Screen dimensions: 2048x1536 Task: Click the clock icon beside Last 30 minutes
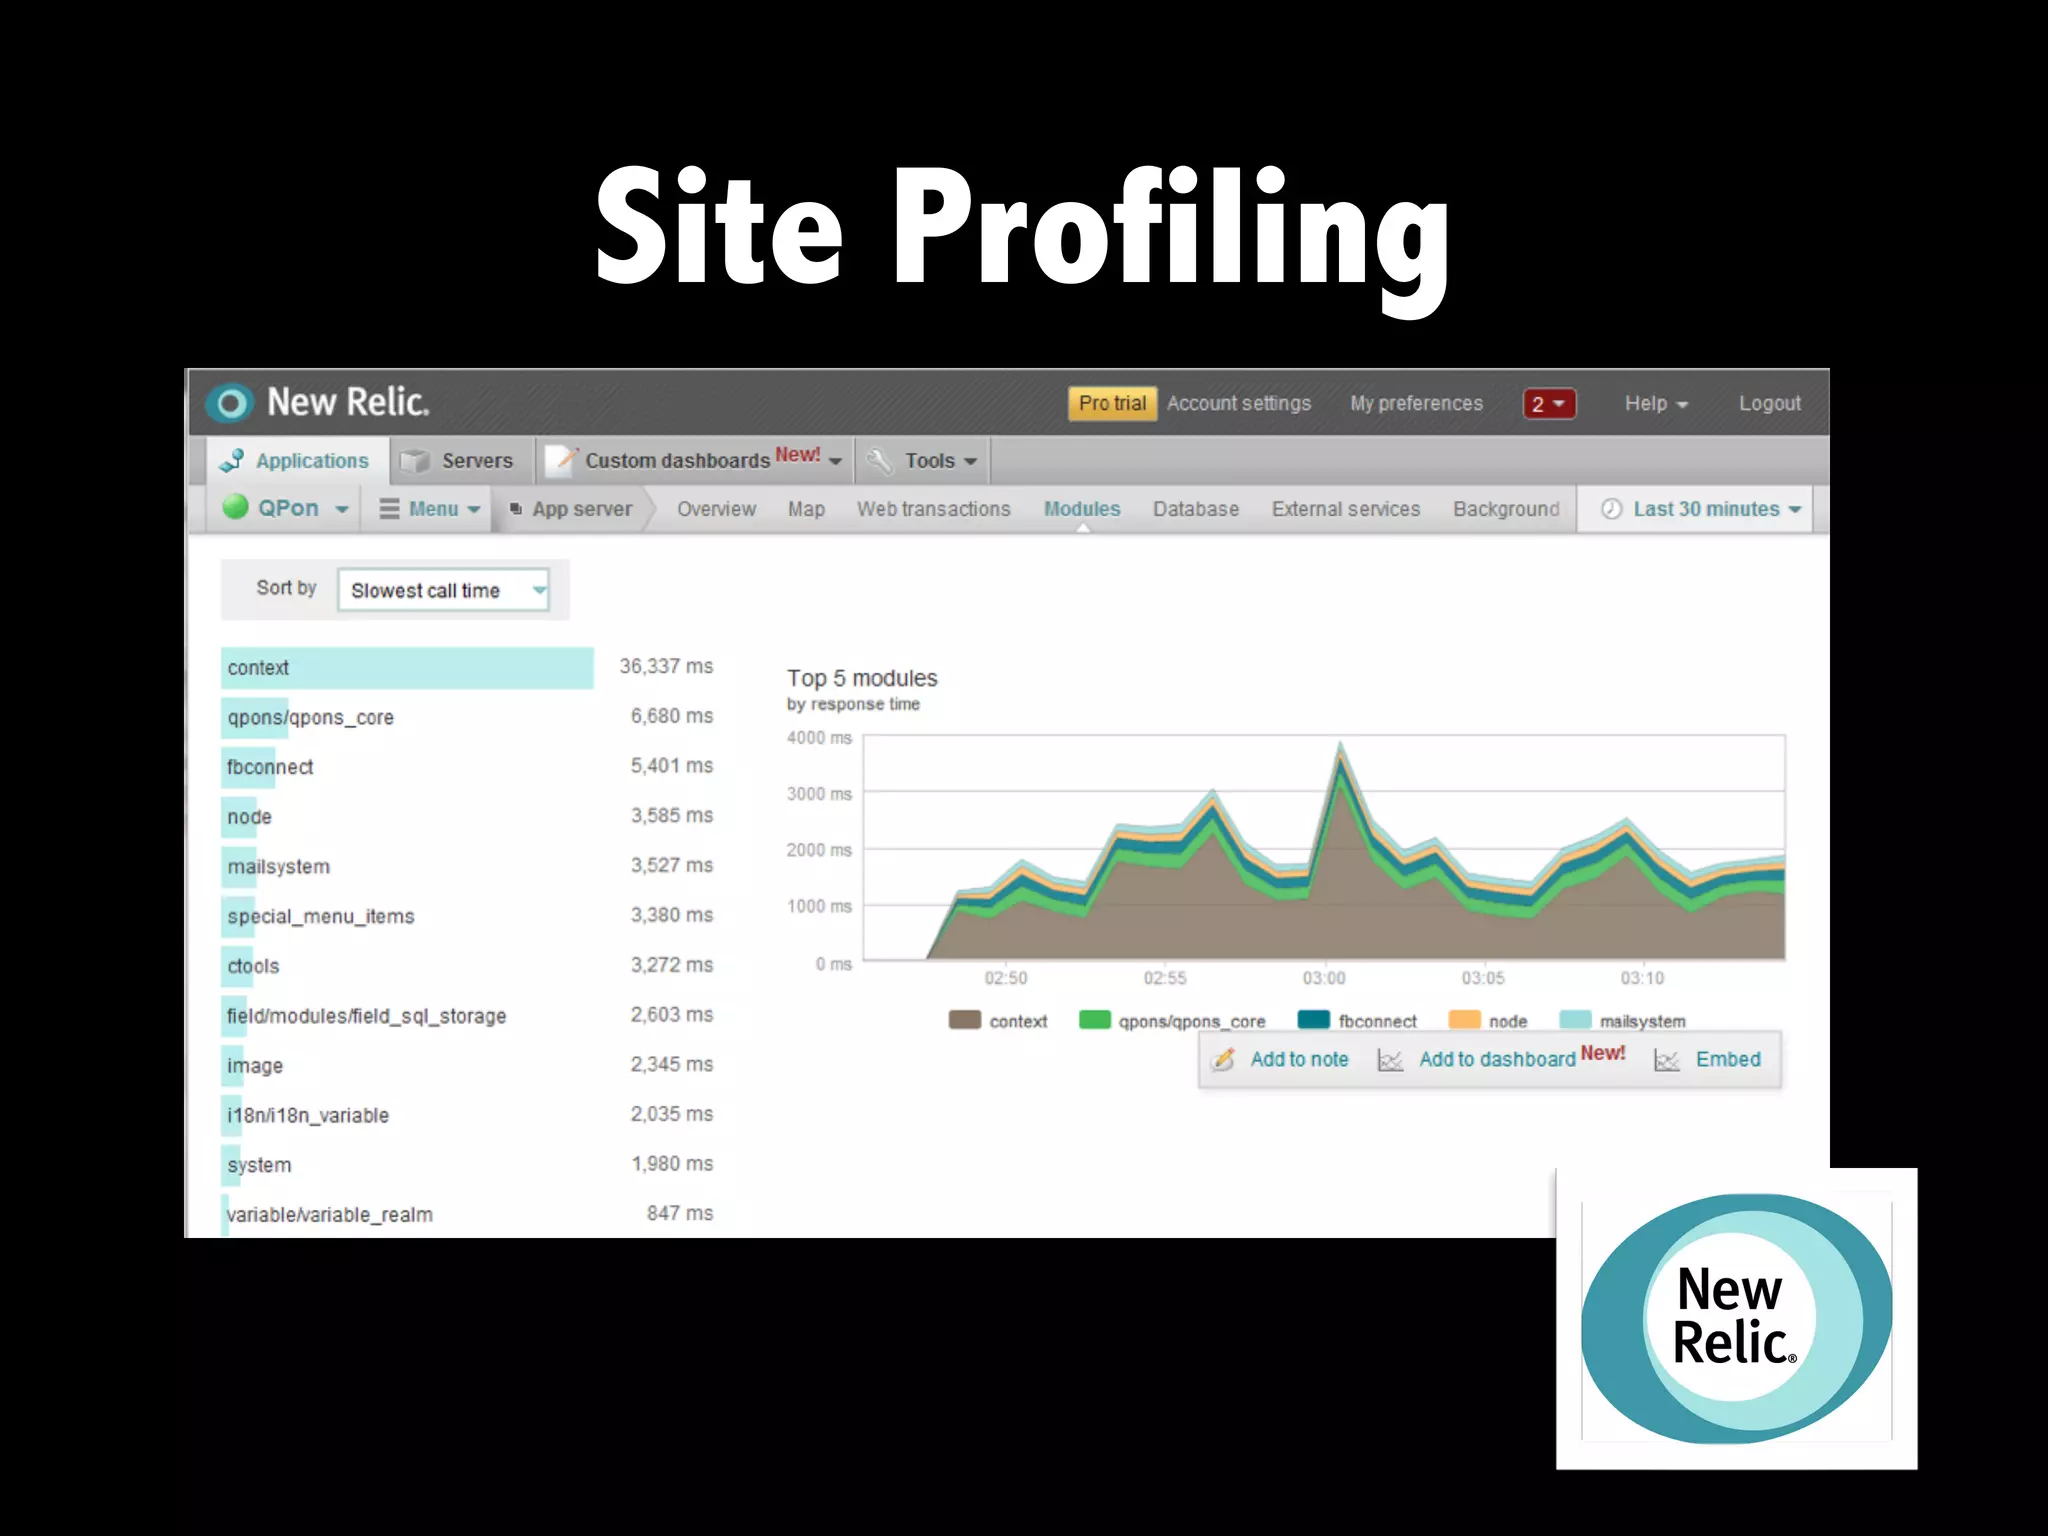1611,509
